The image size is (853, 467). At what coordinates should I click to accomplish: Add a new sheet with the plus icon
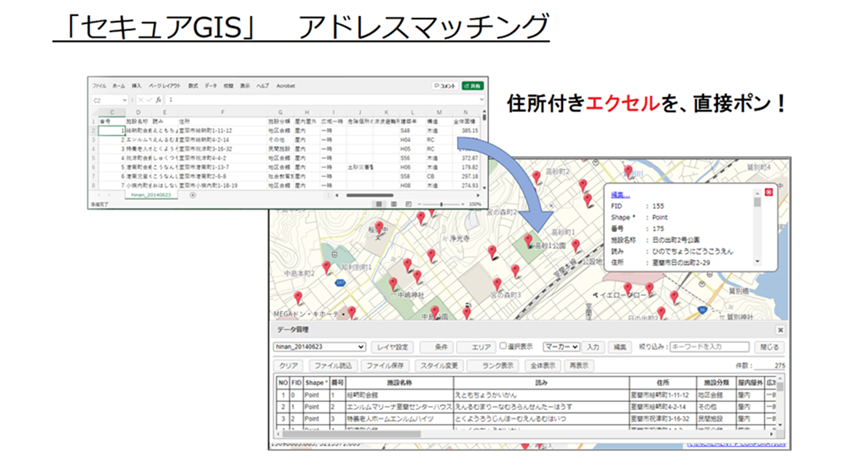point(193,195)
